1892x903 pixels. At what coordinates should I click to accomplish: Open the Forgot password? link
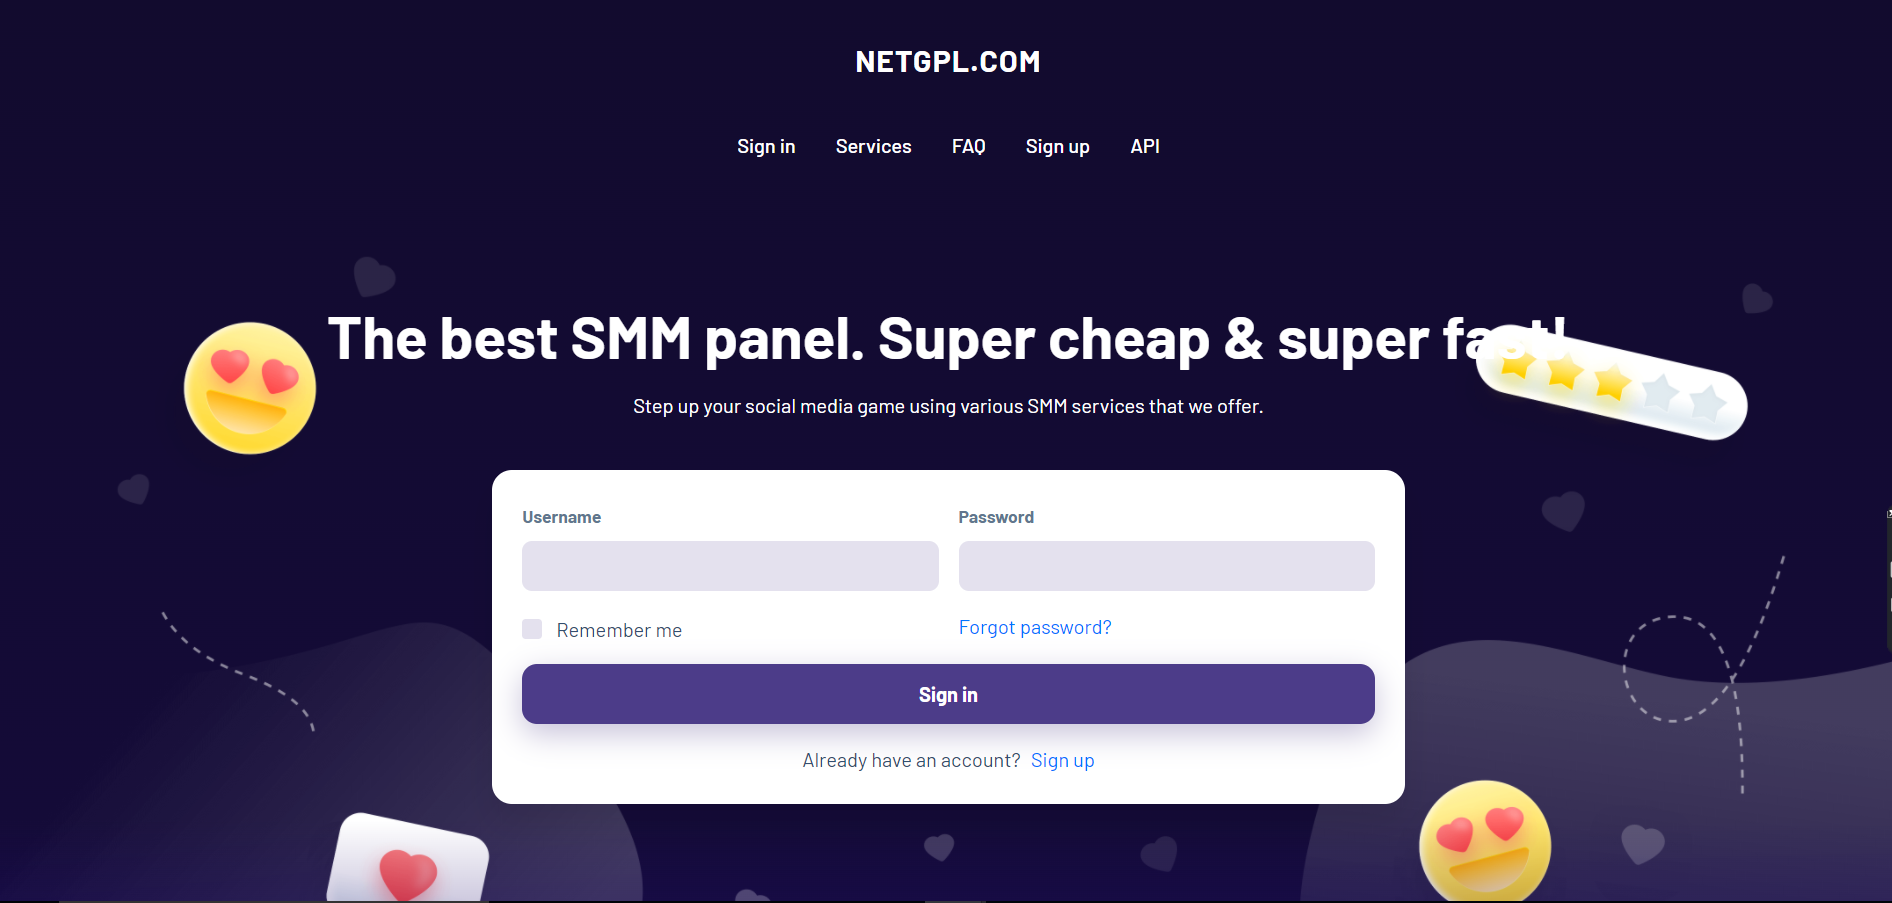1035,627
